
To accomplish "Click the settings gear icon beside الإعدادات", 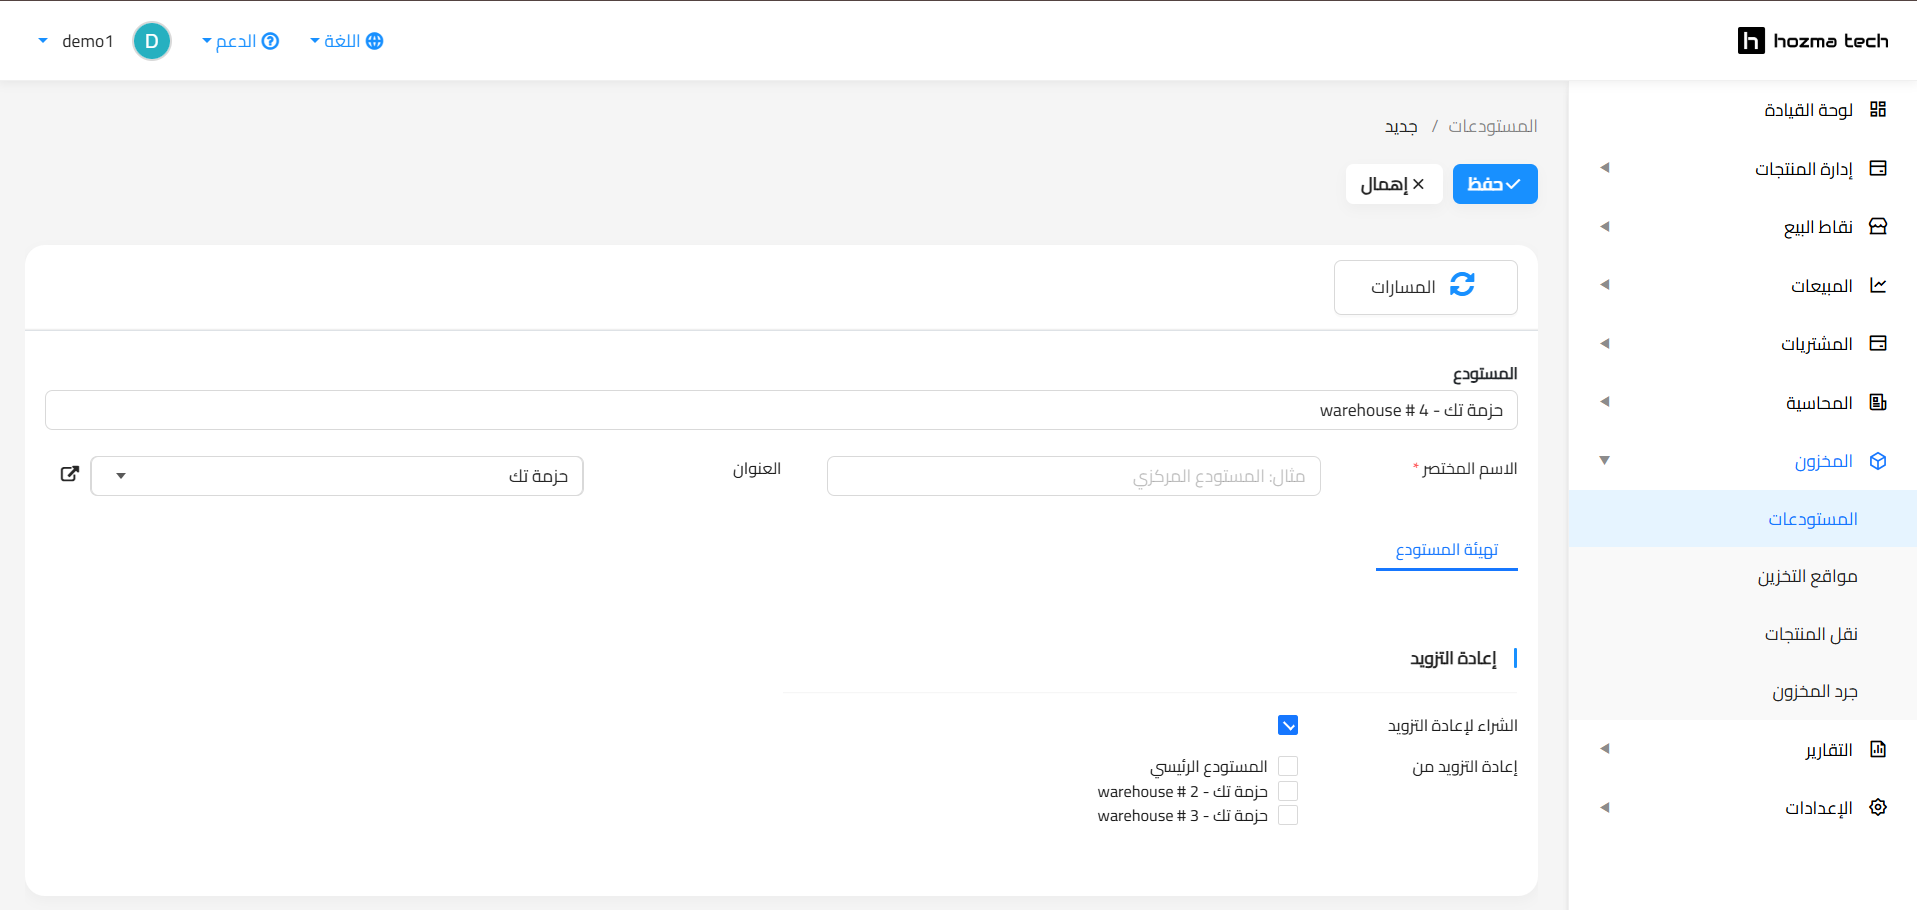I will point(1877,807).
